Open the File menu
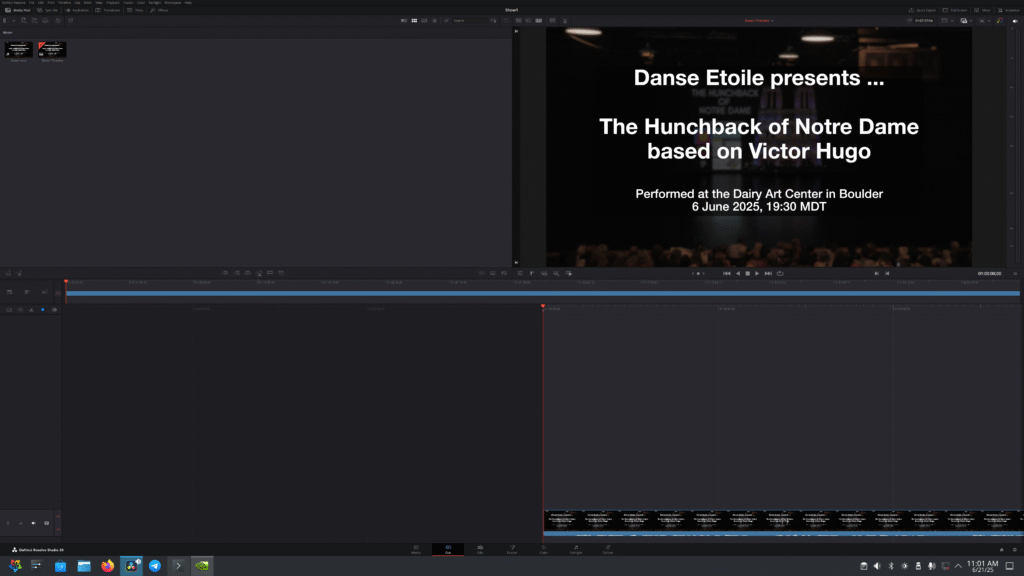 [31, 3]
